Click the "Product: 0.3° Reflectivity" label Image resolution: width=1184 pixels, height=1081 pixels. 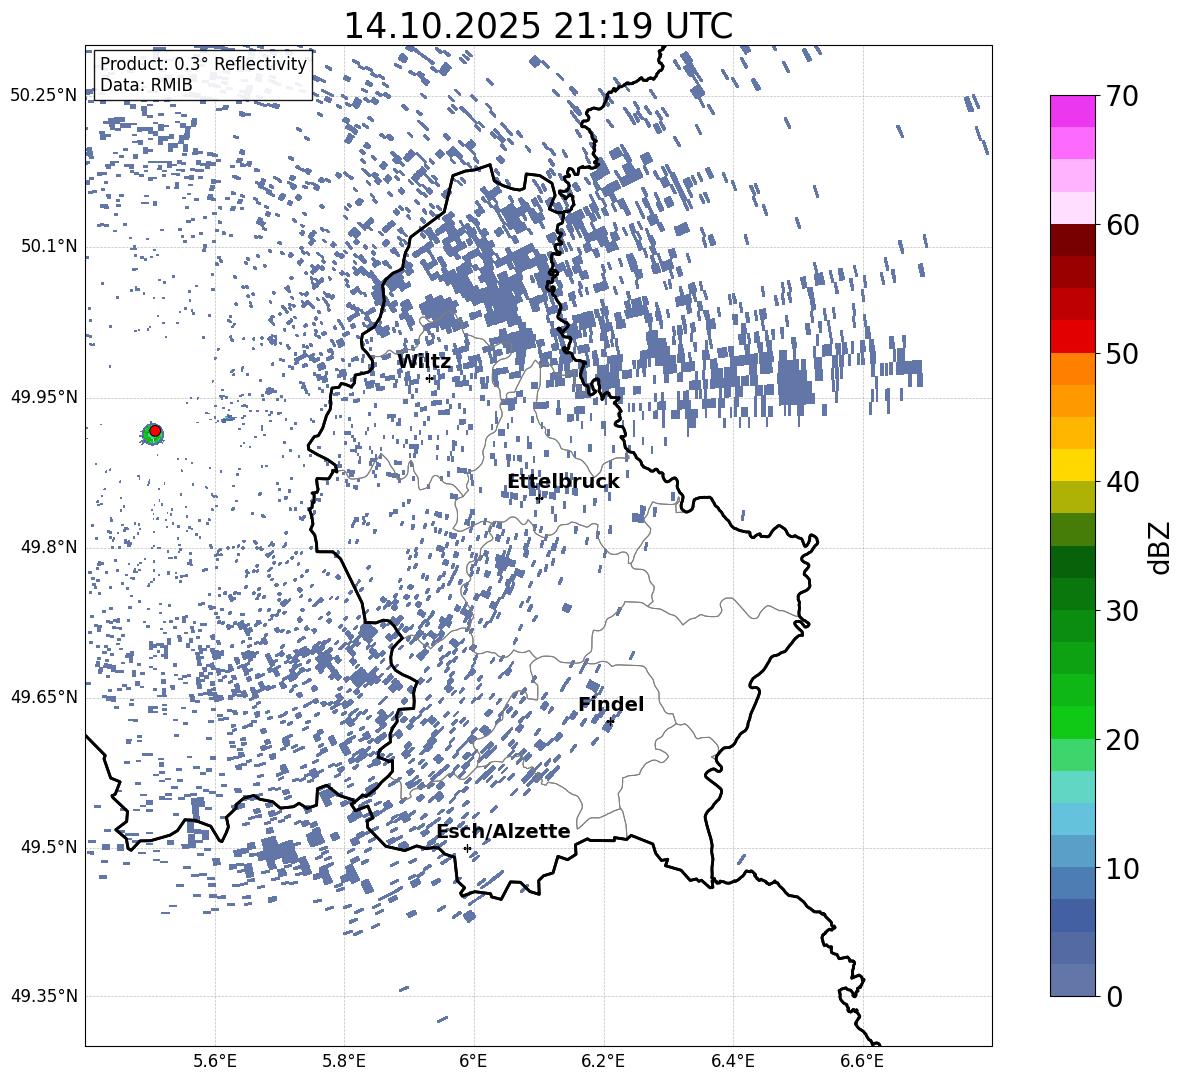[x=203, y=64]
